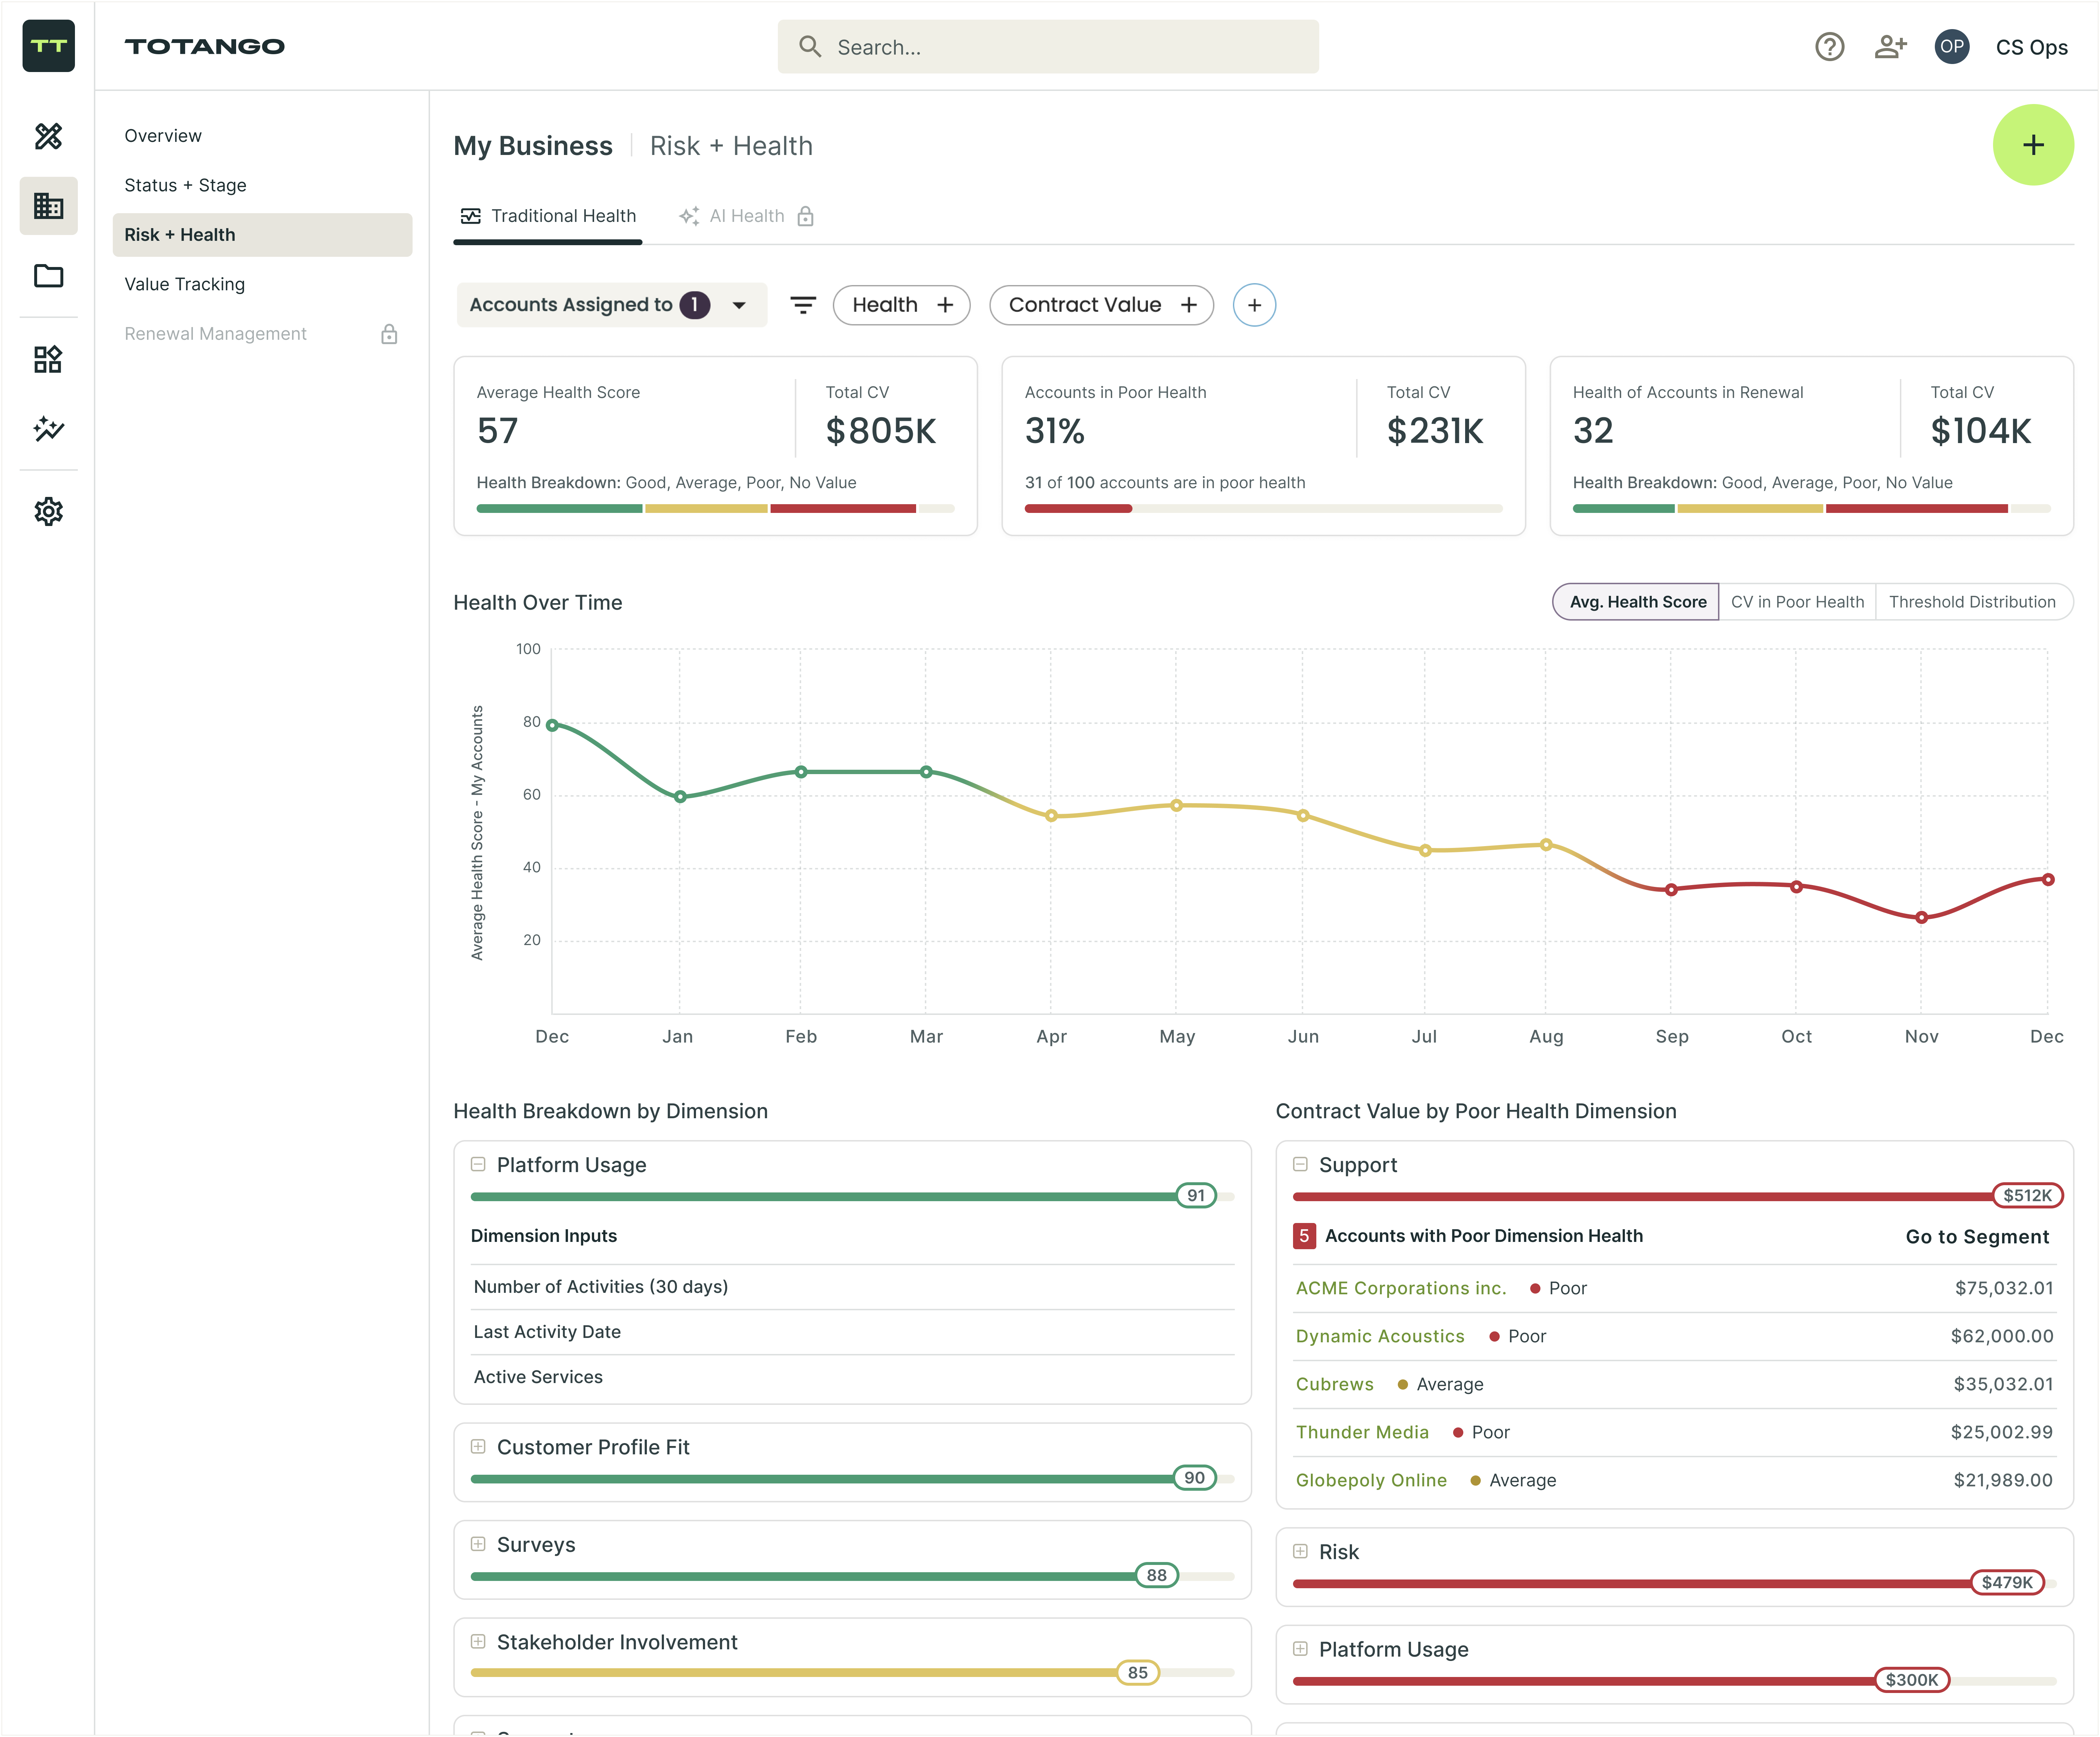Select the My Business building icon

click(x=48, y=206)
